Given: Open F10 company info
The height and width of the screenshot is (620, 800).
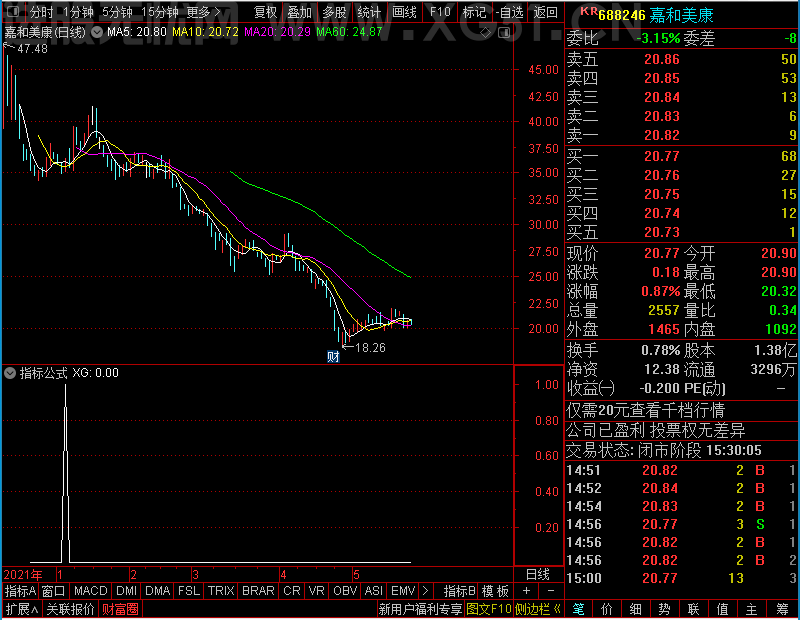Looking at the screenshot, I should [x=440, y=12].
